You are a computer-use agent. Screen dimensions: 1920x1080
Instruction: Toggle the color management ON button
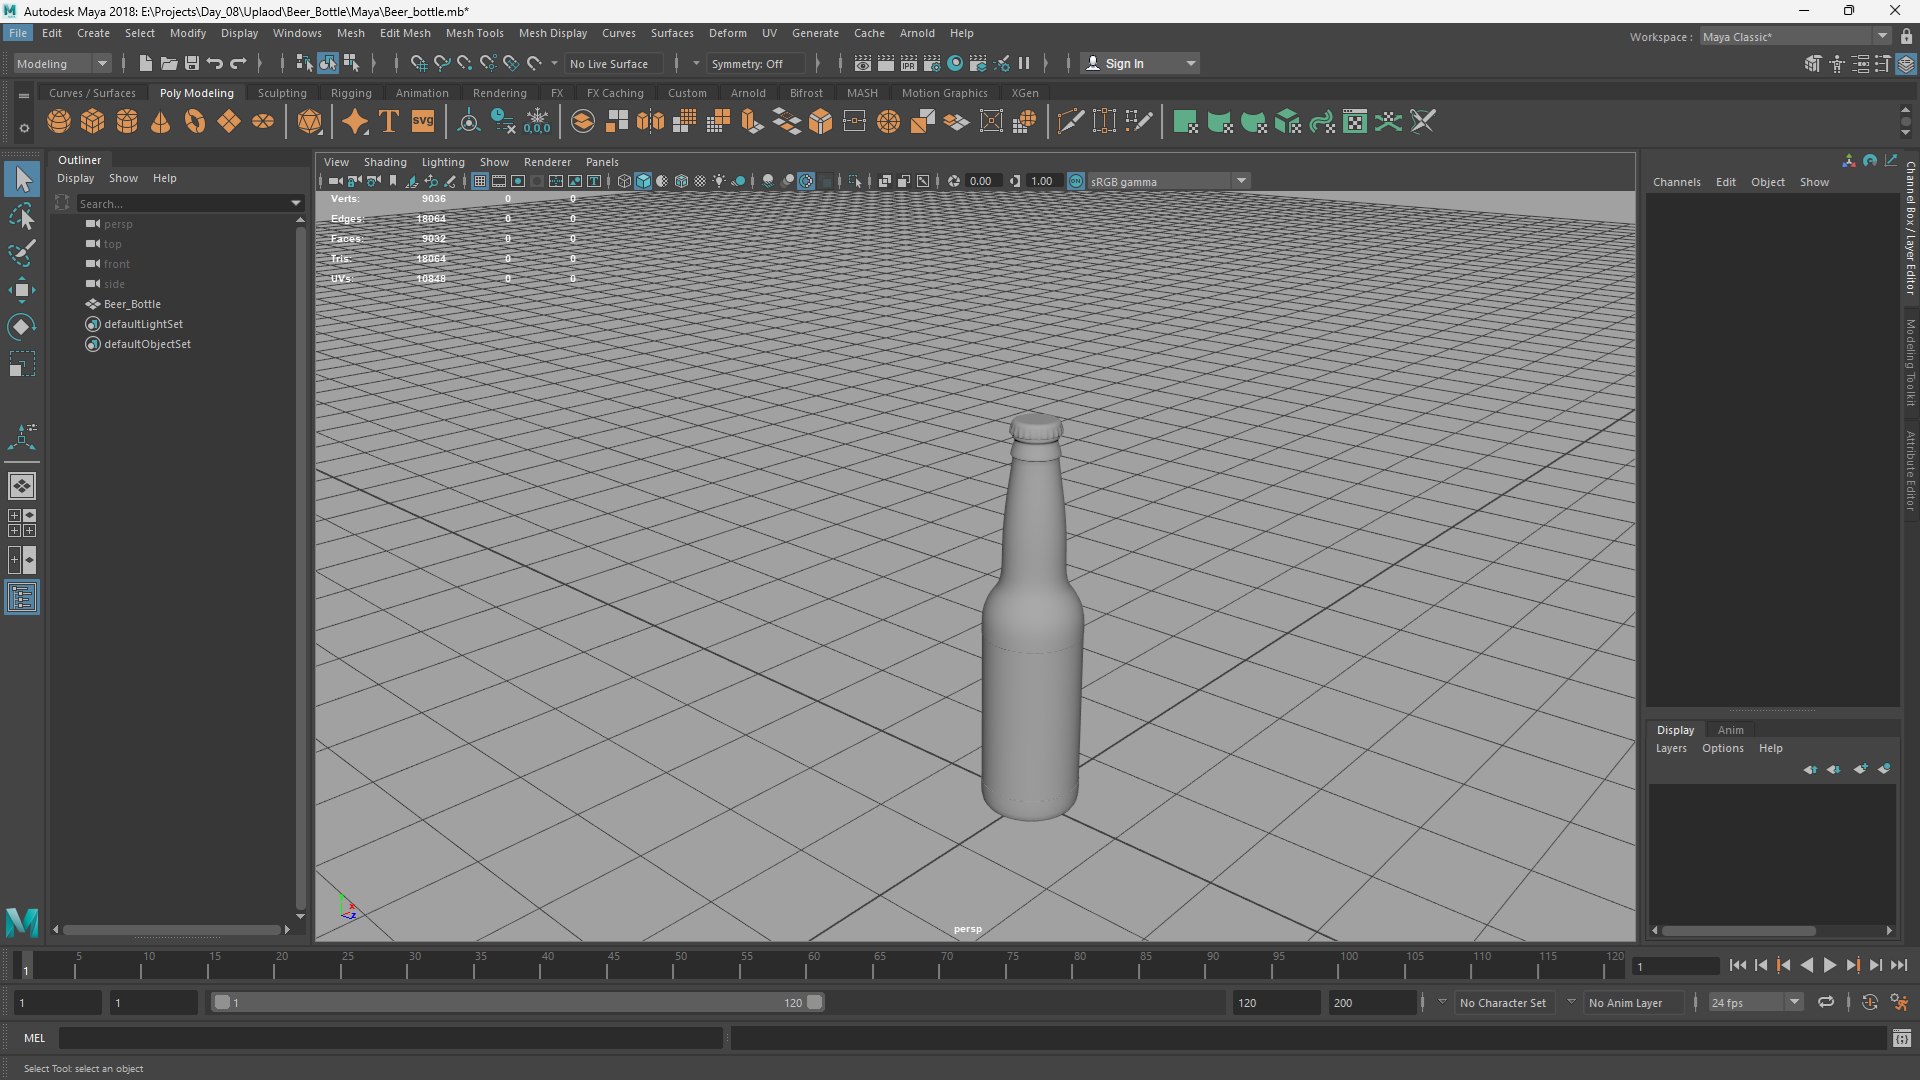(1076, 181)
